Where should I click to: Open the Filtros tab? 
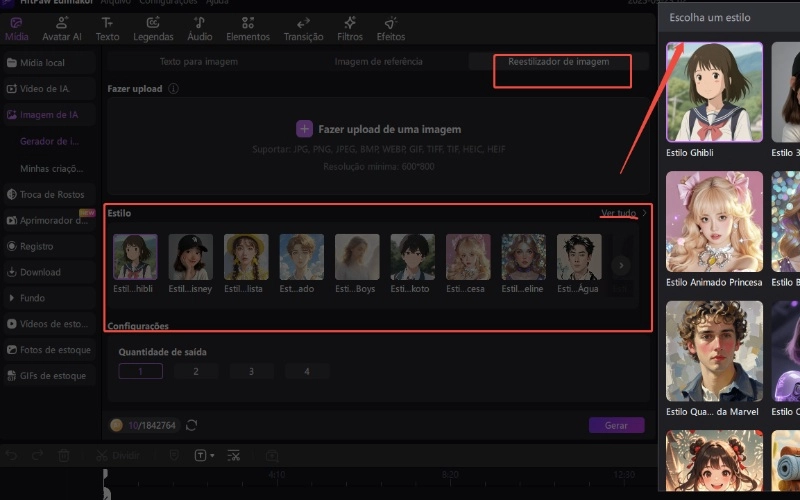[x=350, y=30]
